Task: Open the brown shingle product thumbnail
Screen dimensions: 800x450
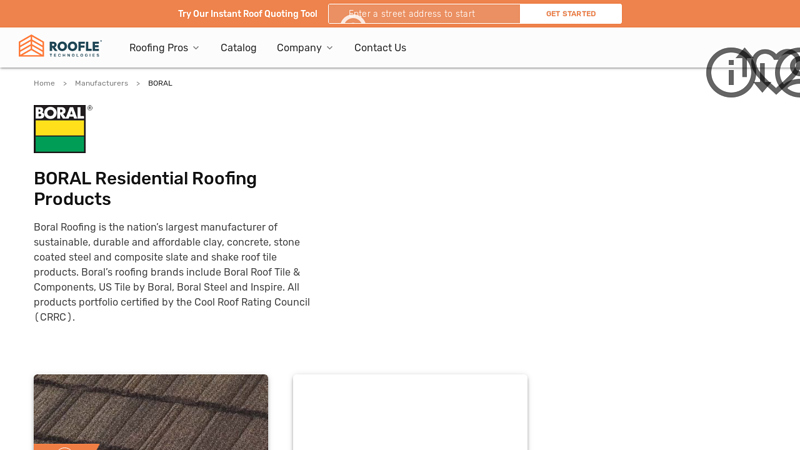Action: point(151,412)
